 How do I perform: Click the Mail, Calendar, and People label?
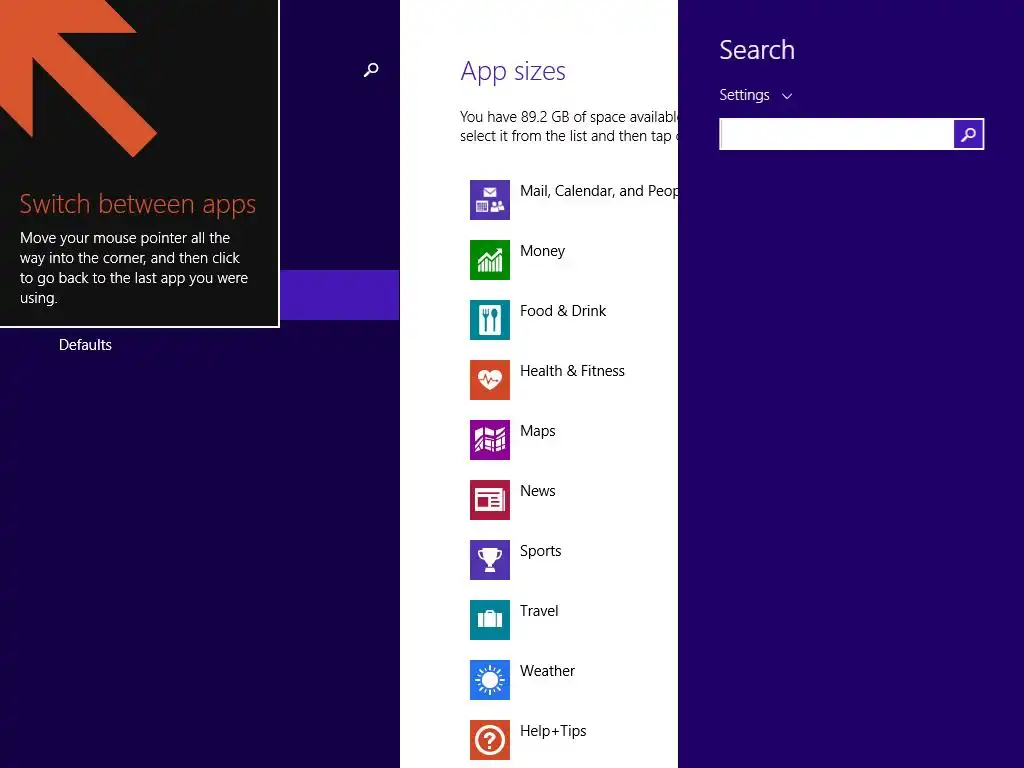[599, 191]
